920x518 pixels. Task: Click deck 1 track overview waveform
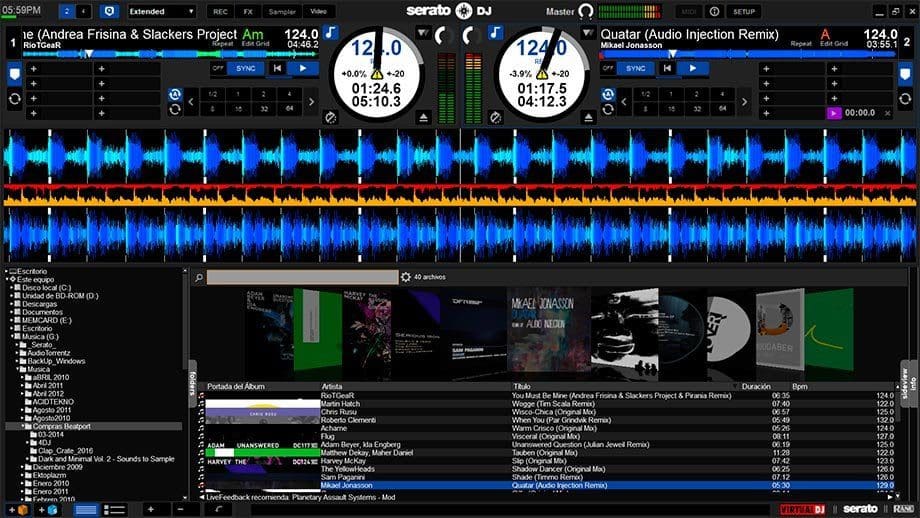pos(170,54)
